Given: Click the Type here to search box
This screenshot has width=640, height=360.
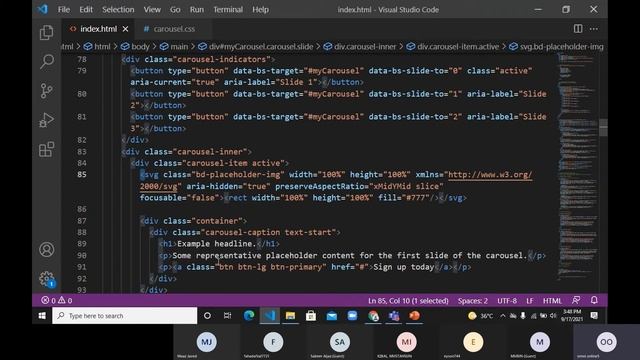Looking at the screenshot, I should click(x=125, y=316).
